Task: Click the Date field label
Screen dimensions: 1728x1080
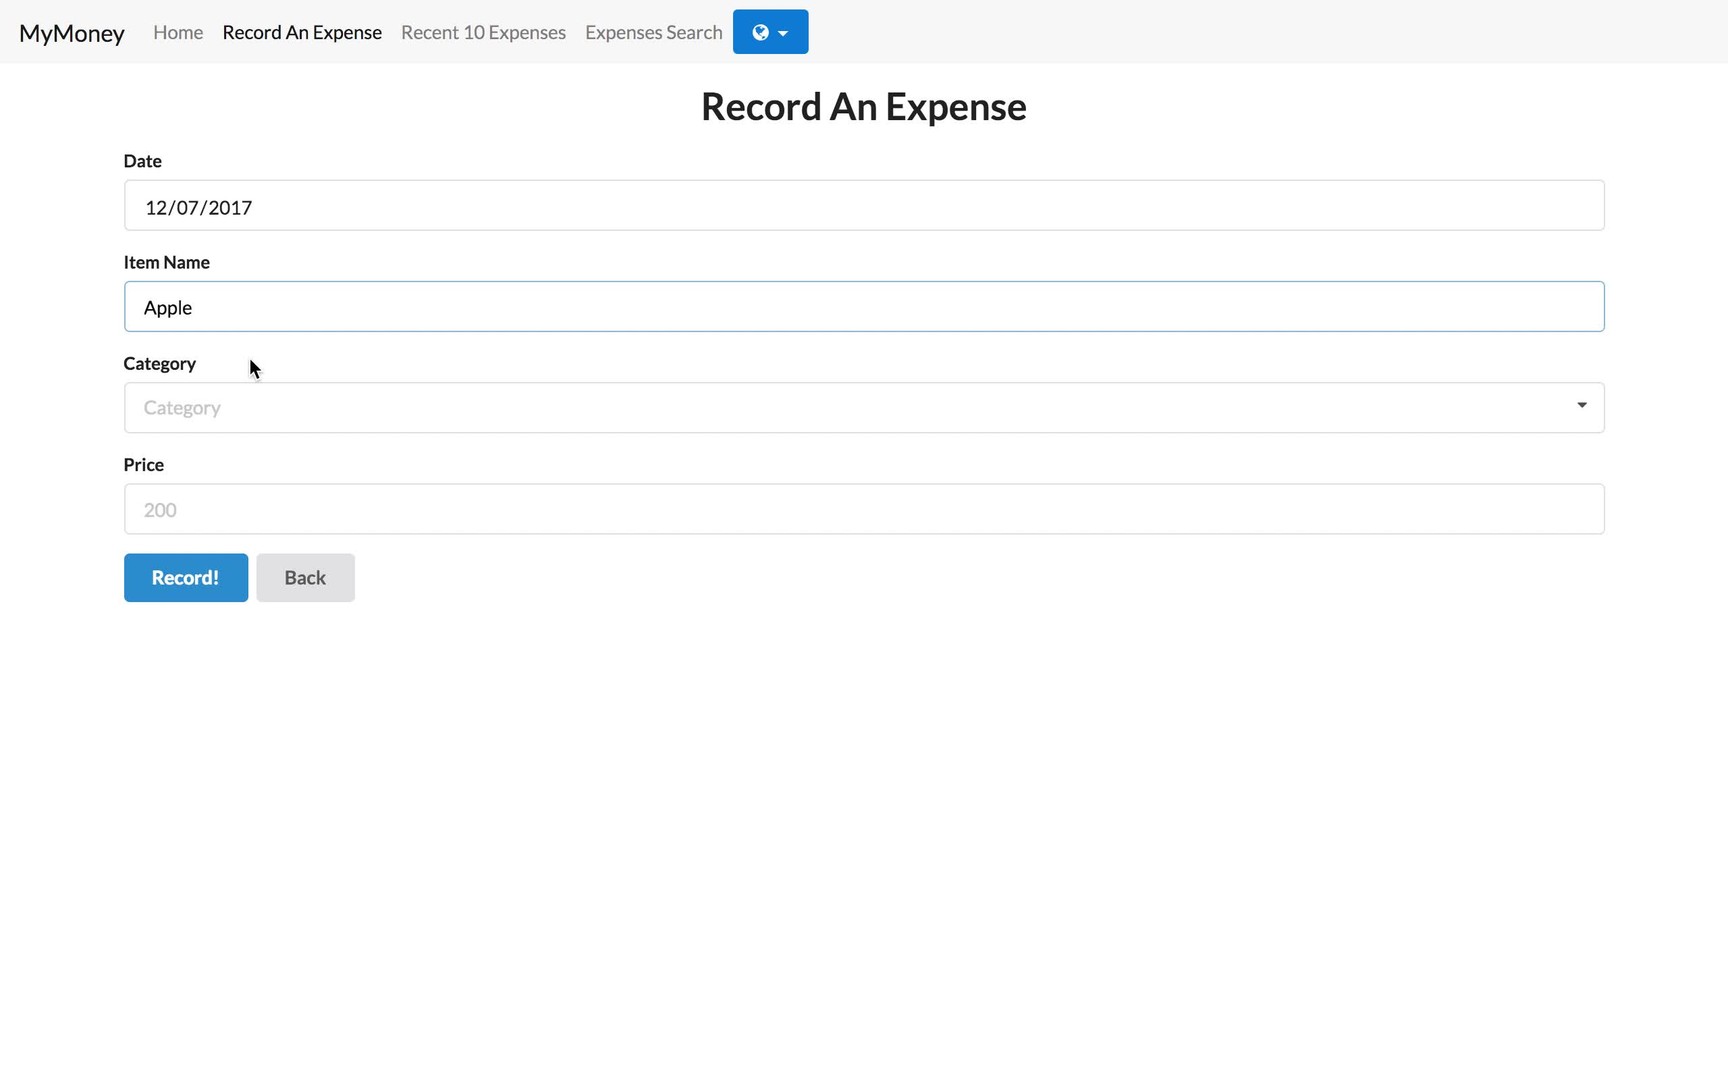Action: [142, 161]
